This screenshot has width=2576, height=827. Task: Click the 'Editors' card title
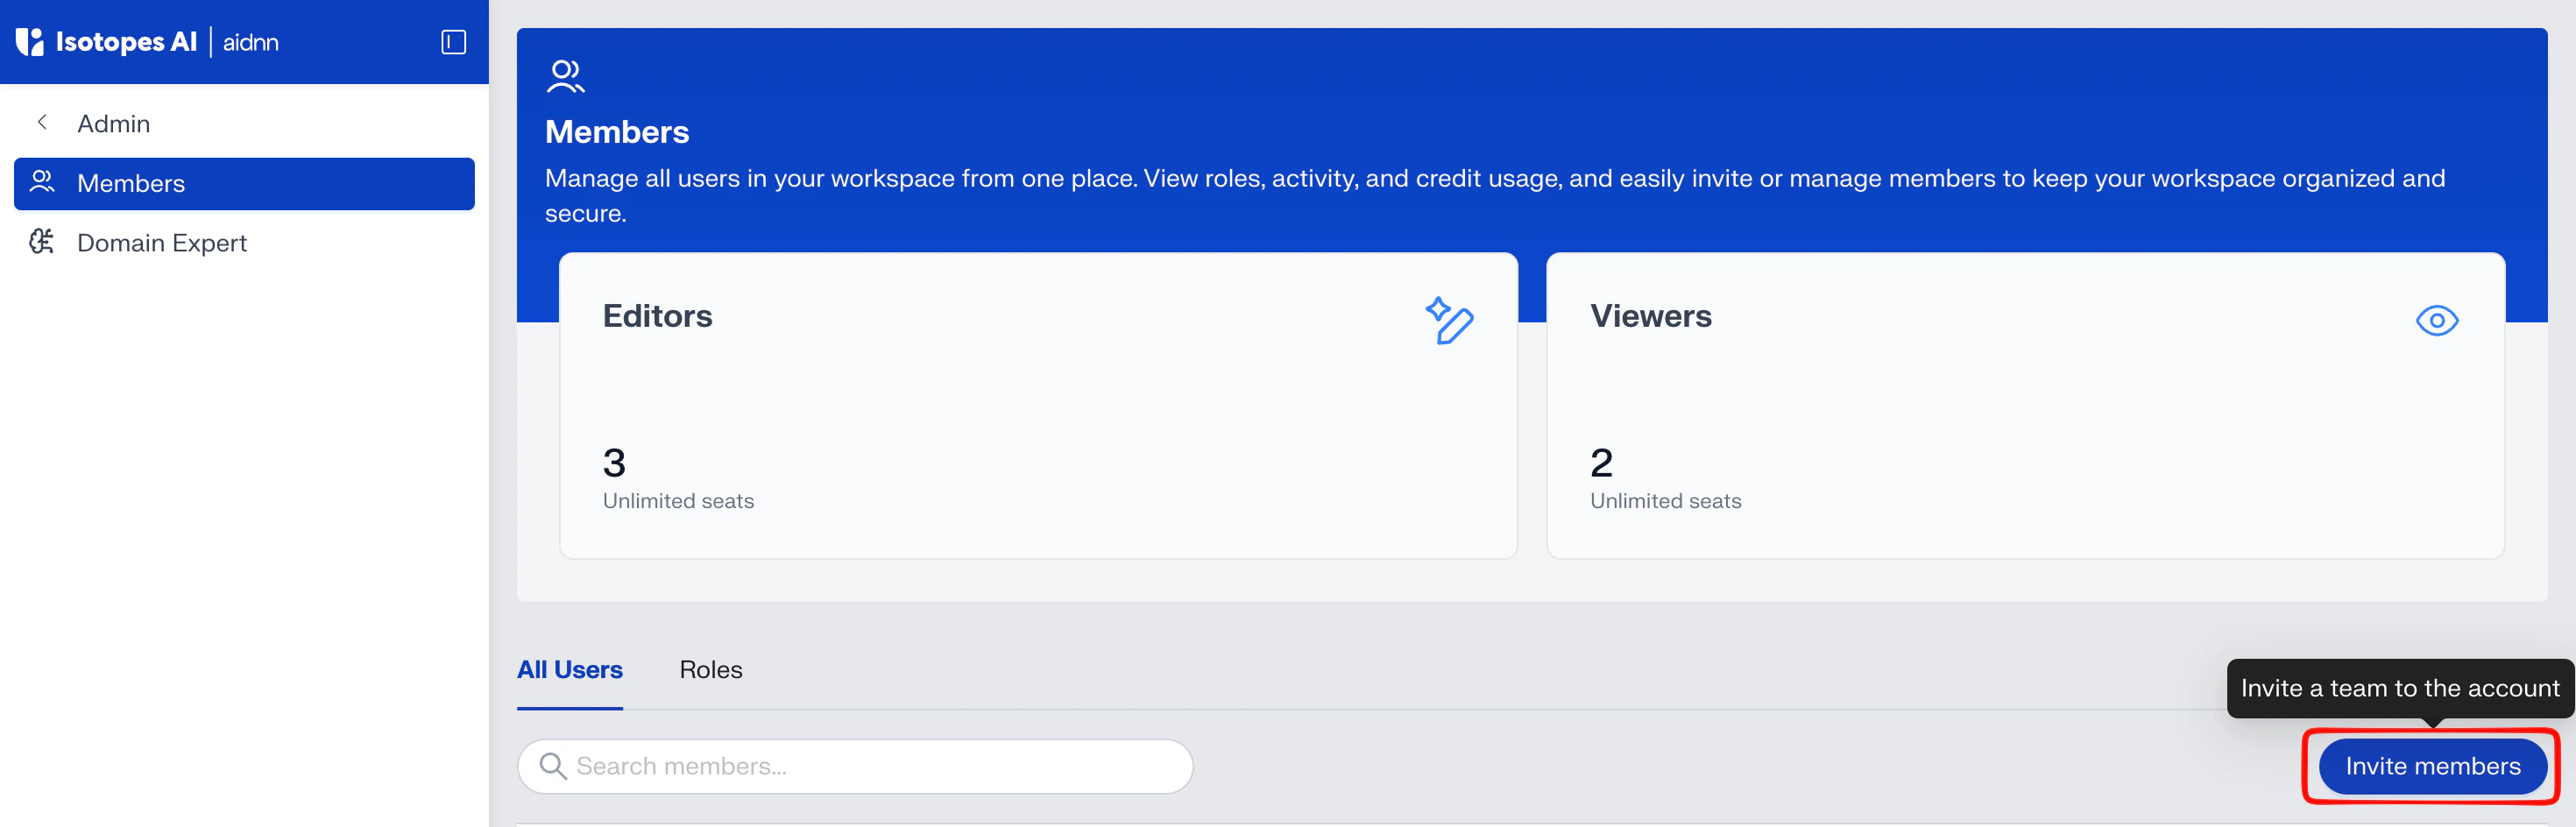657,316
